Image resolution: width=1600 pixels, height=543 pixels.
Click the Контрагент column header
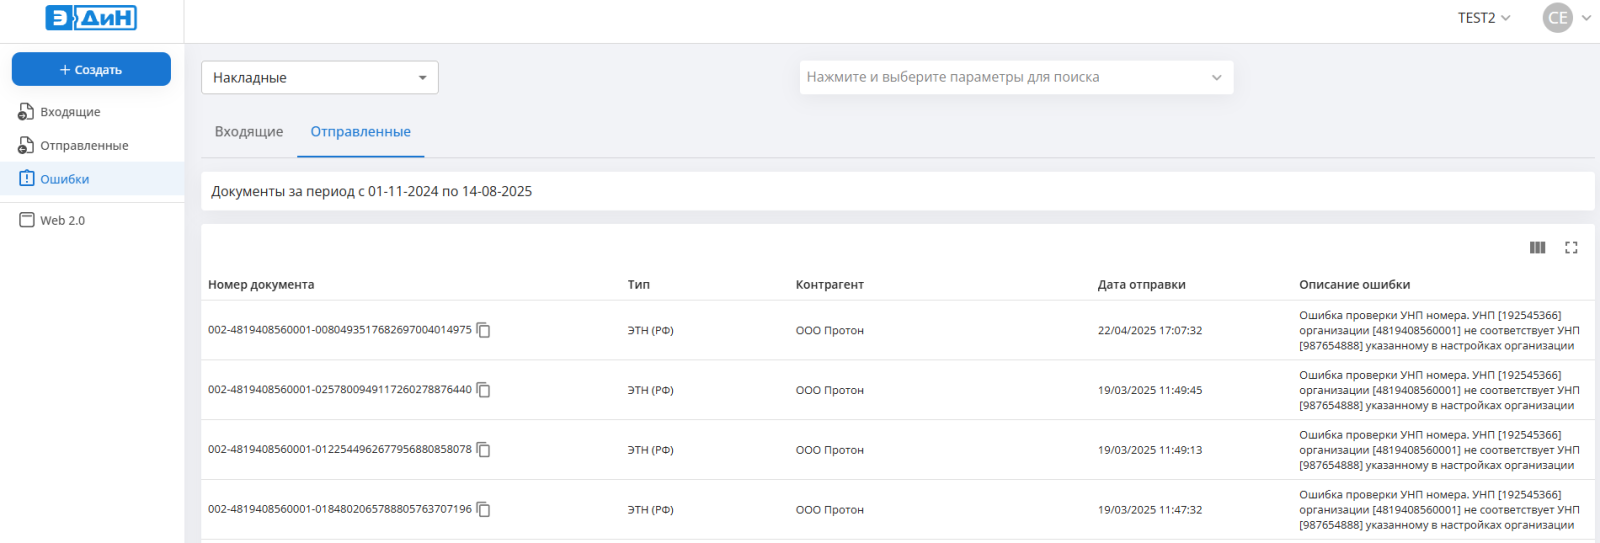830,285
